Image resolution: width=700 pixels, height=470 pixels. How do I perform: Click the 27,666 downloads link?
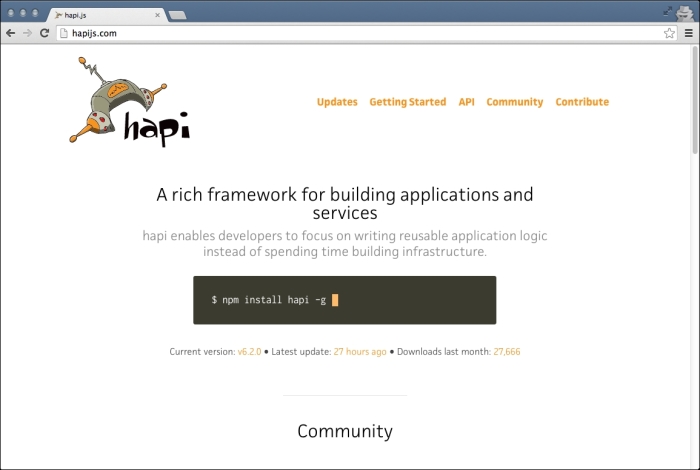pyautogui.click(x=507, y=352)
